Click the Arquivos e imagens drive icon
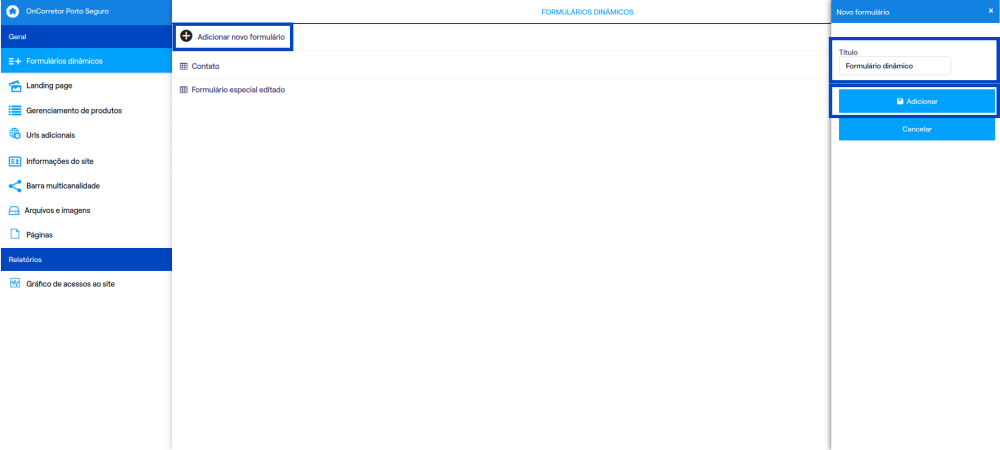 pyautogui.click(x=14, y=210)
